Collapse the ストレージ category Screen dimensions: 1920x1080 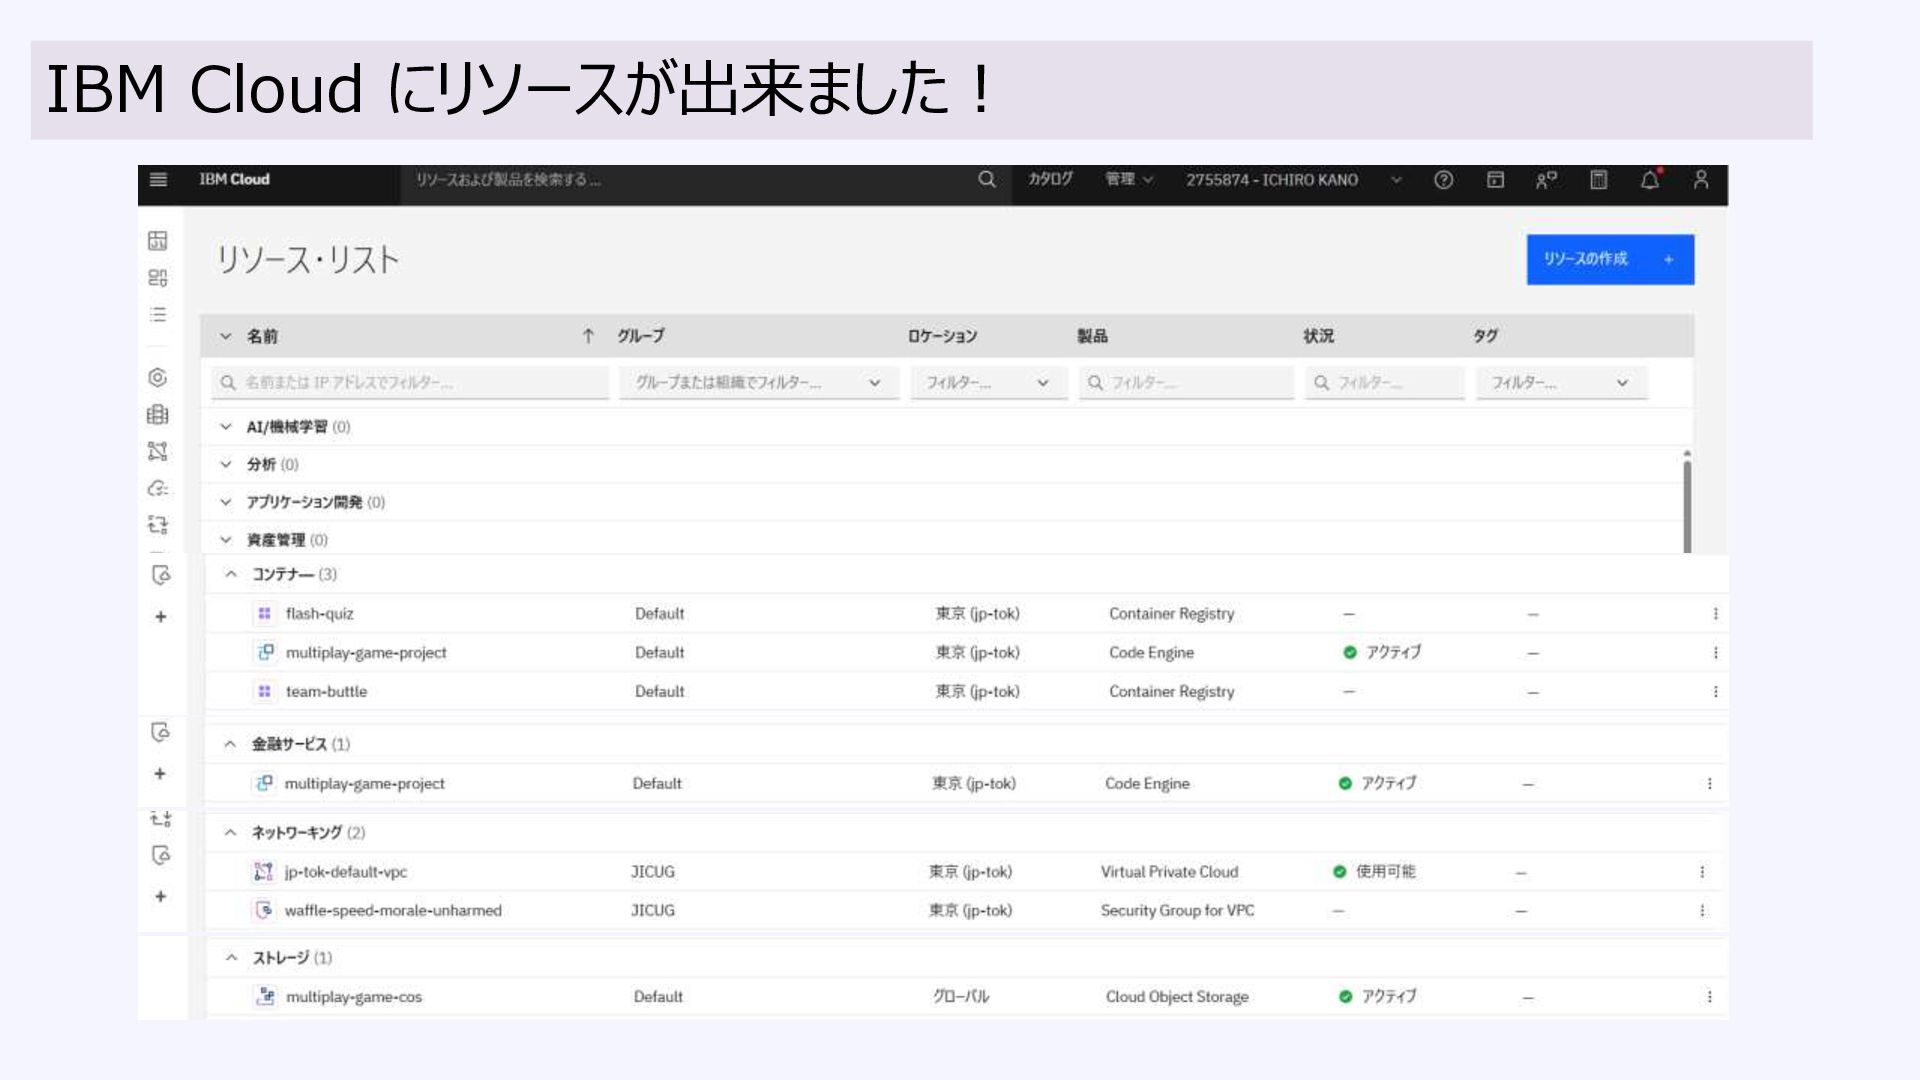pos(231,958)
